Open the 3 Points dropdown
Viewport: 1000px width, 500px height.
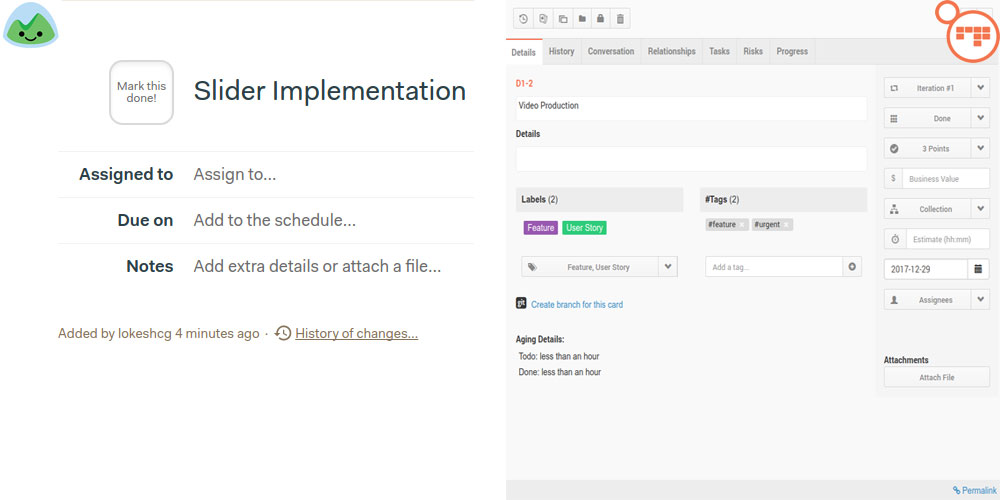(980, 149)
